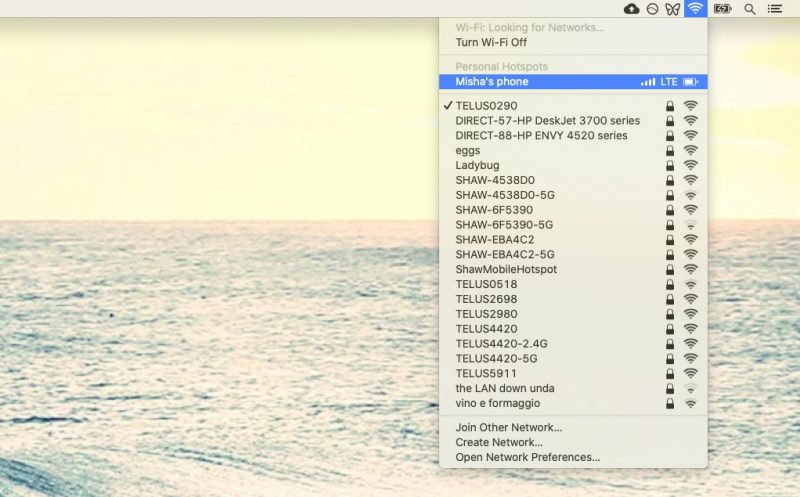Join the TELUS0518 network
The height and width of the screenshot is (497, 800).
coord(573,284)
